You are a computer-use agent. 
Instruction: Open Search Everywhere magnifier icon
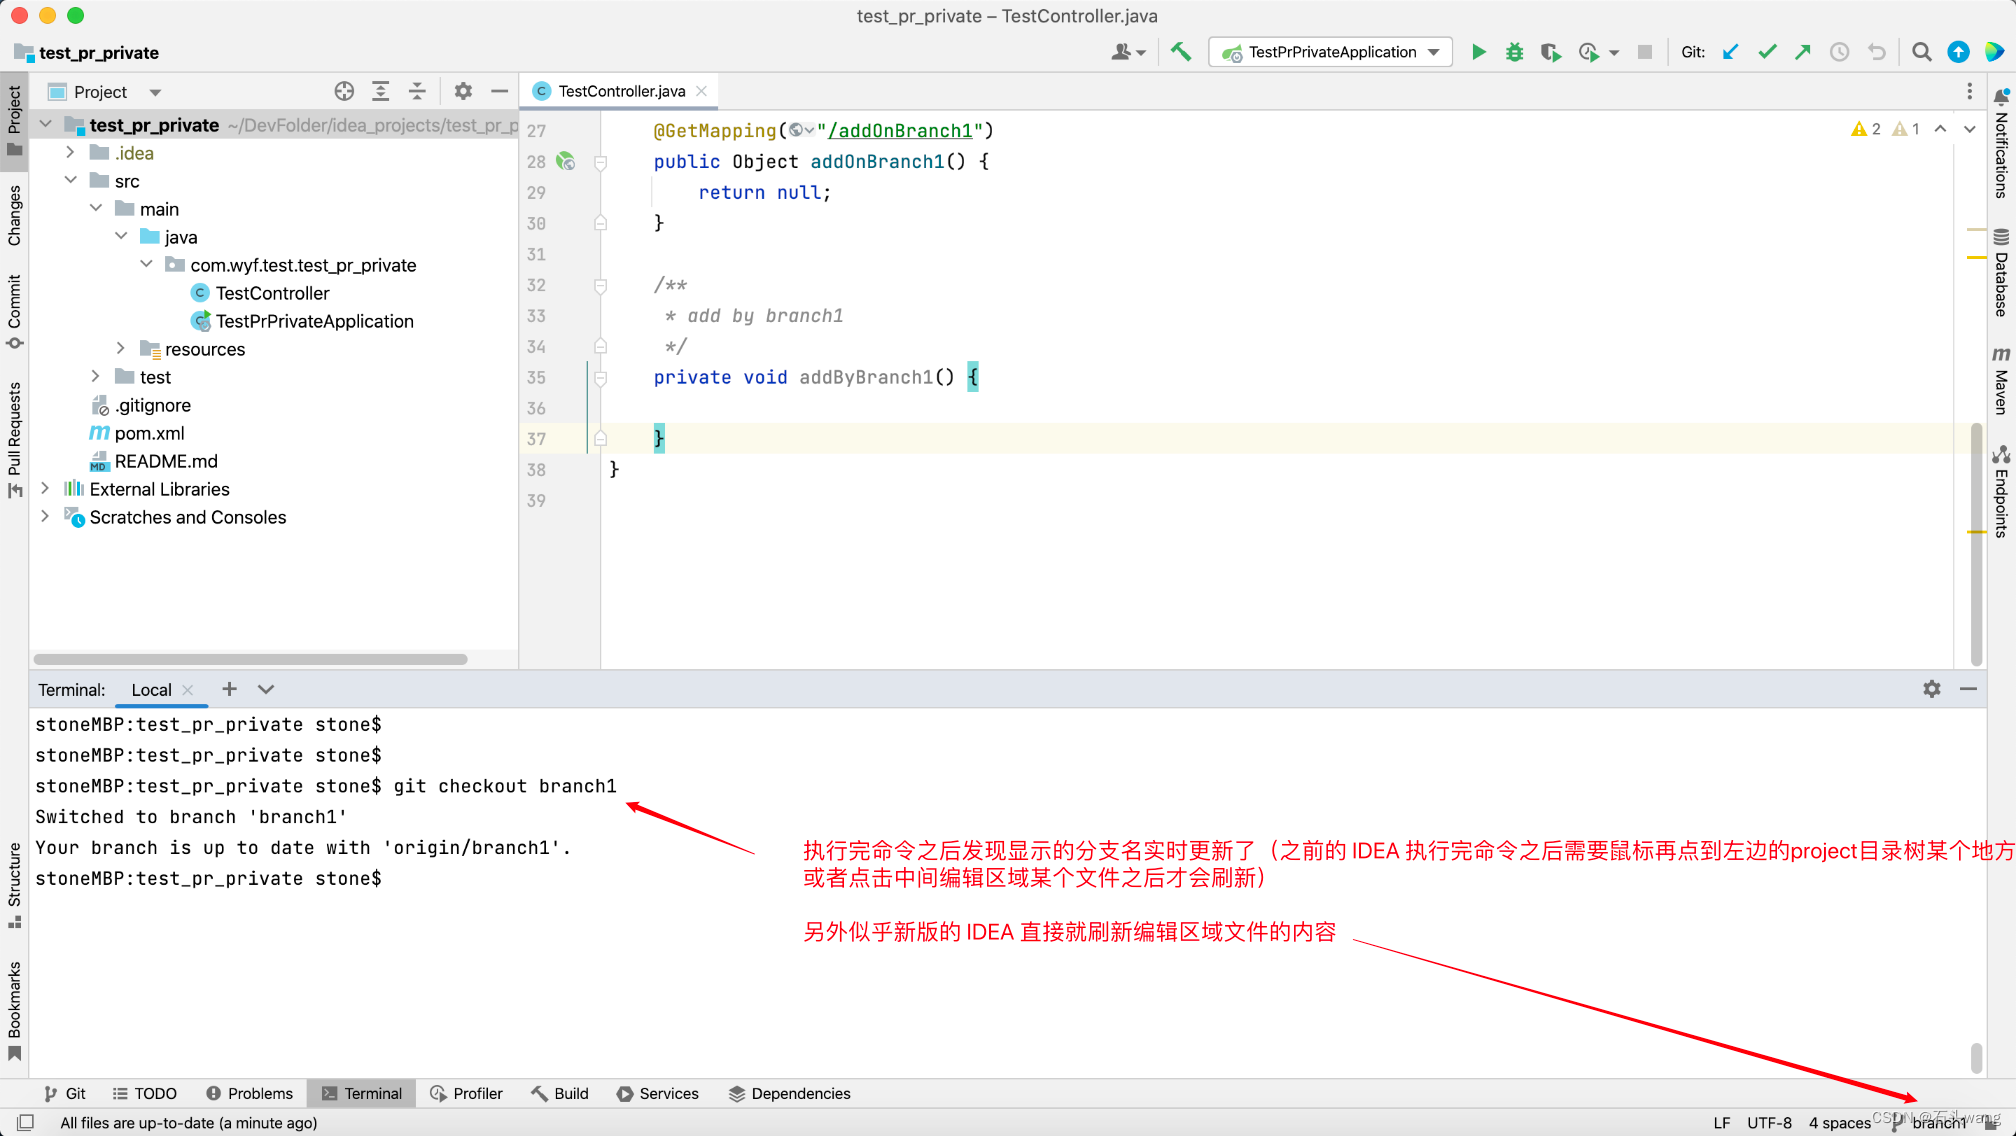tap(1921, 52)
